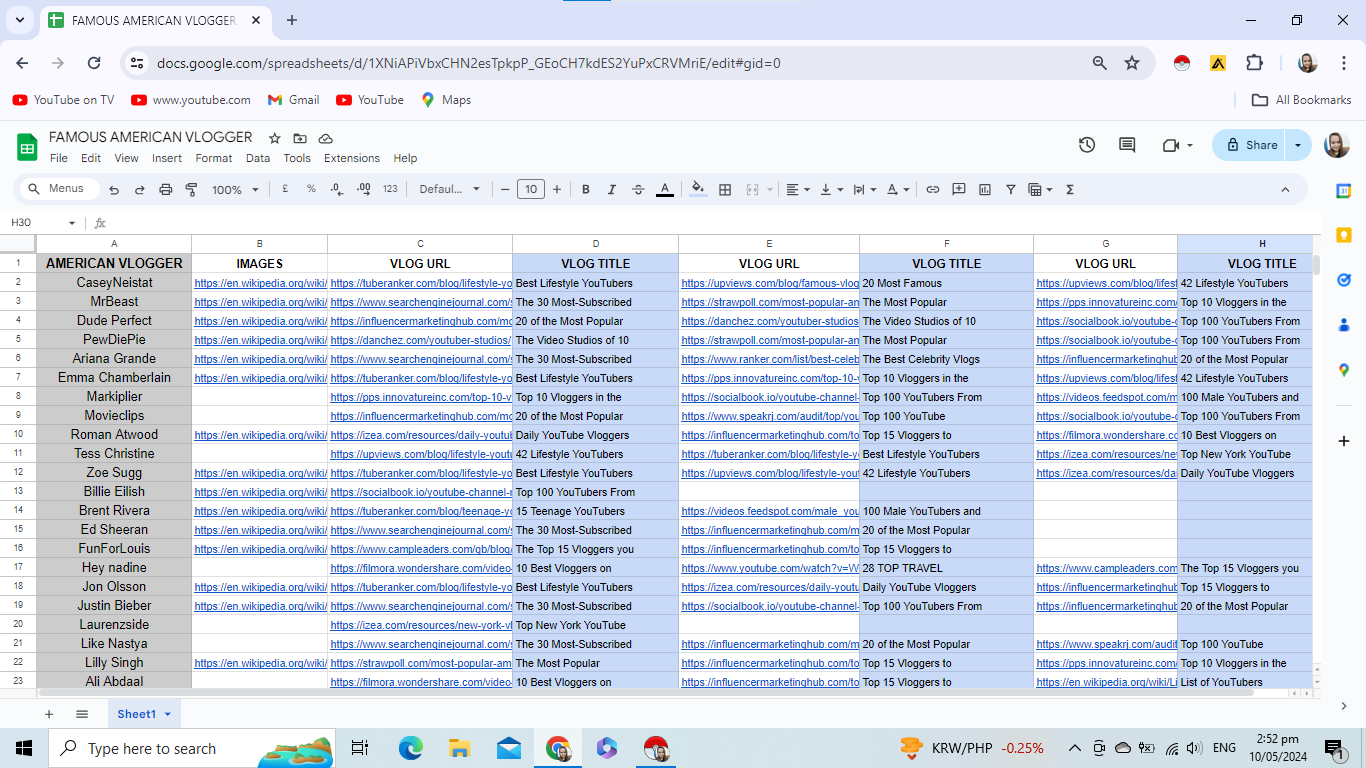Viewport: 1366px width, 768px height.
Task: View the cloud document status
Action: pyautogui.click(x=326, y=138)
